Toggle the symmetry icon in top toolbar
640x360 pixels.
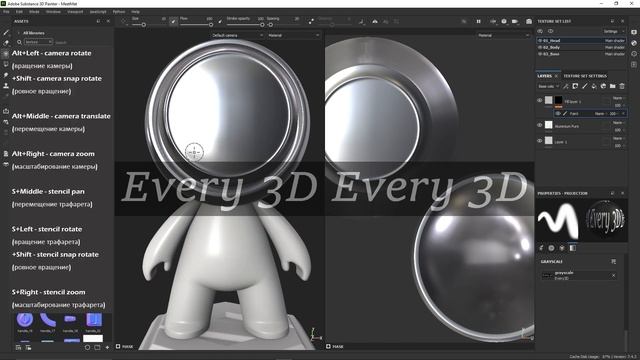click(375, 21)
